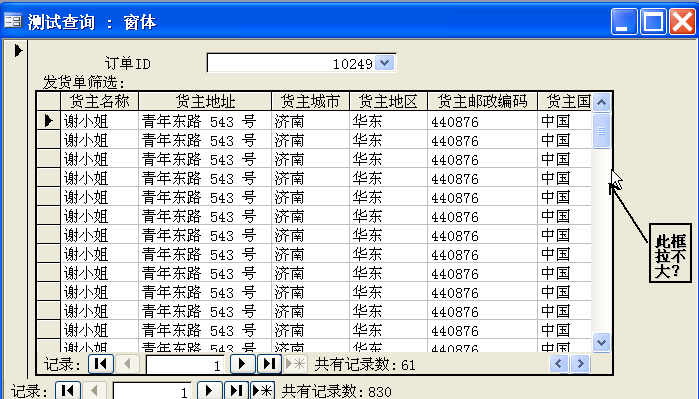Click the main form record selector arrow

point(18,50)
